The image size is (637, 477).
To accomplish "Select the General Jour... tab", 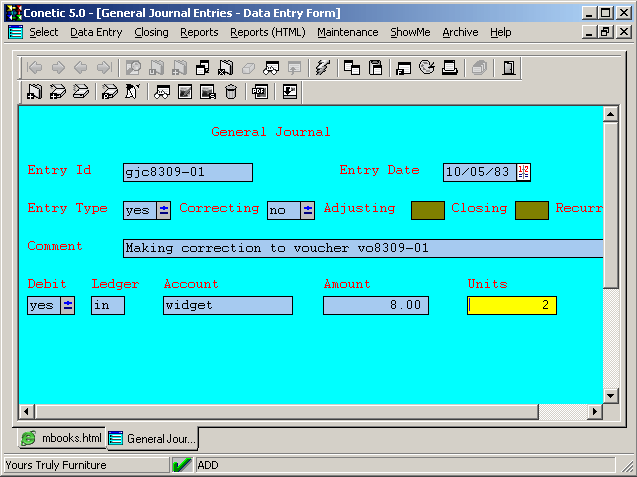I will [154, 438].
